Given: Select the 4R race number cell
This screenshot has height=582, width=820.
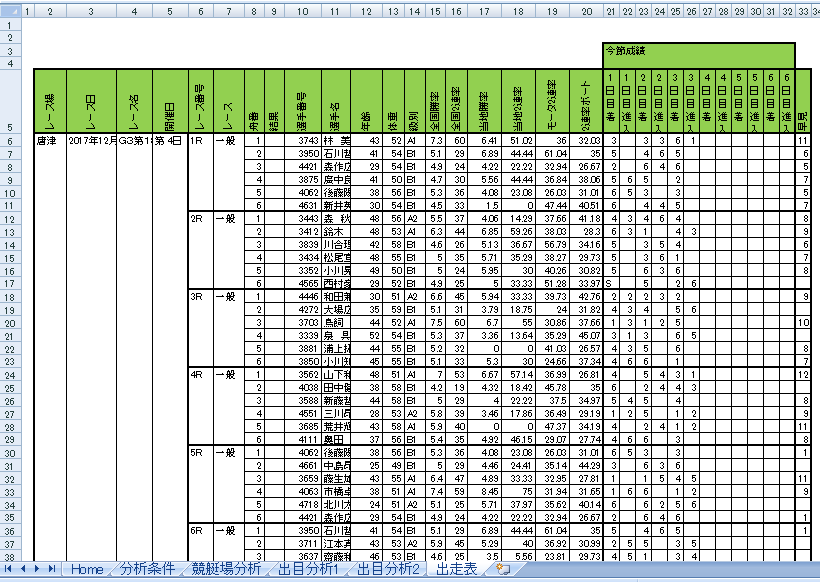Looking at the screenshot, I should [x=201, y=375].
